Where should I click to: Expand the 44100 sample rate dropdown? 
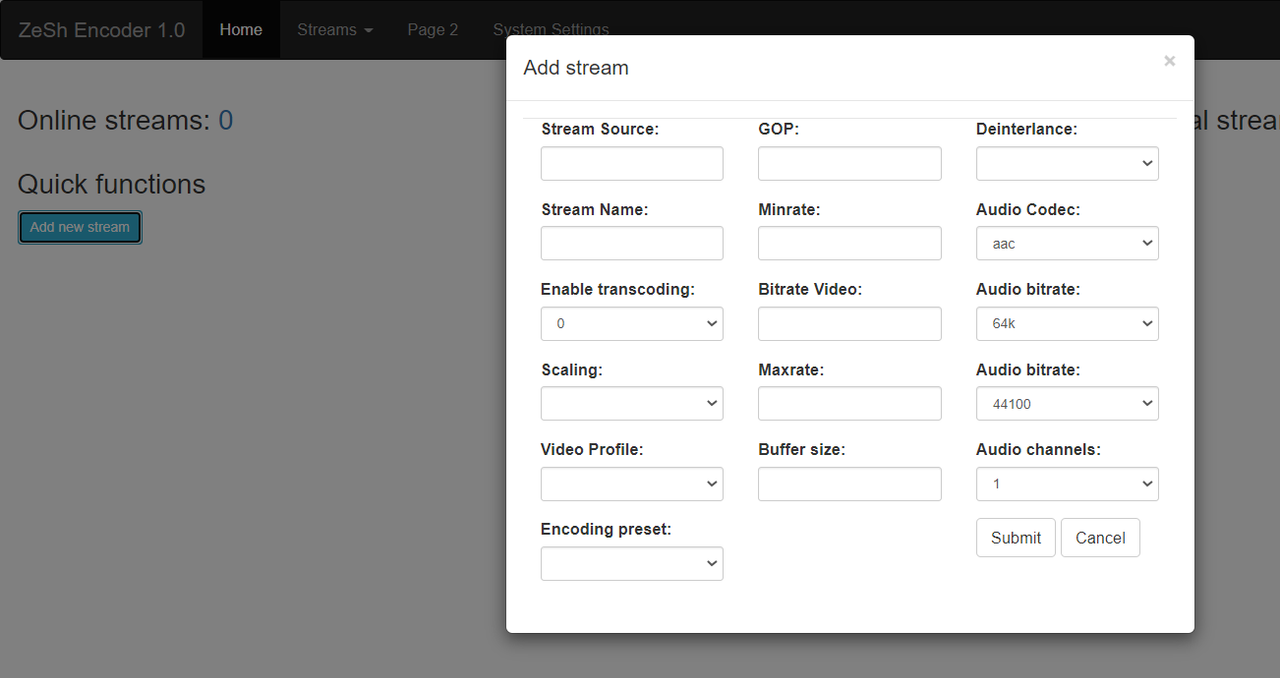tap(1067, 404)
